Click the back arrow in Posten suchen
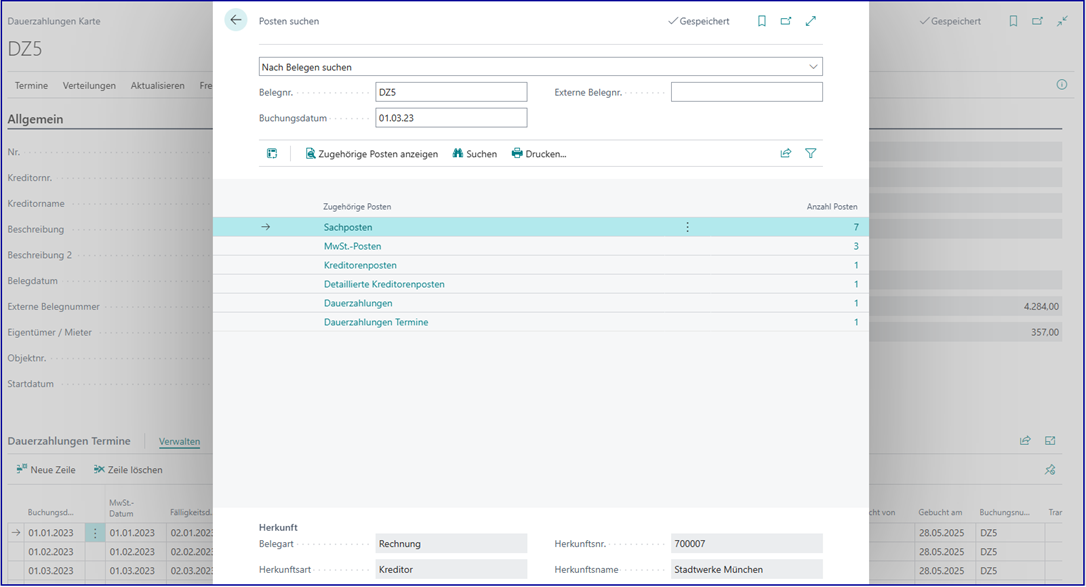The height and width of the screenshot is (587, 1086). coord(236,20)
